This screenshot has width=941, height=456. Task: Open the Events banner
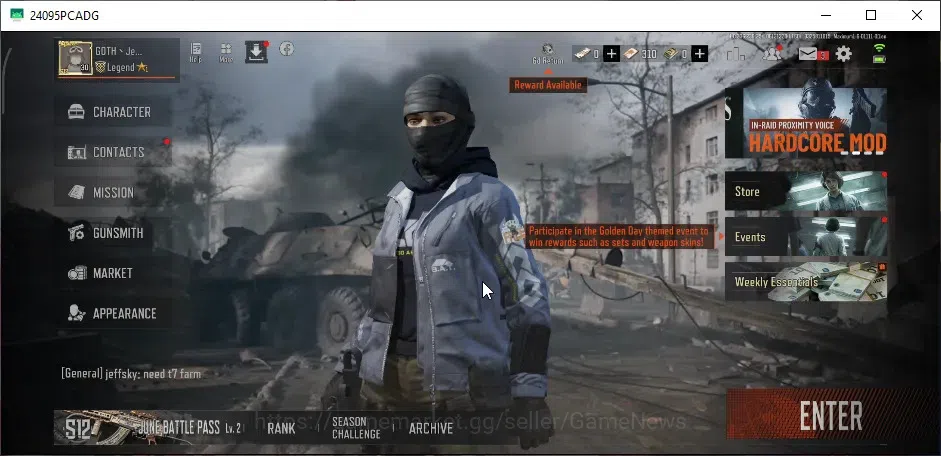coord(806,236)
